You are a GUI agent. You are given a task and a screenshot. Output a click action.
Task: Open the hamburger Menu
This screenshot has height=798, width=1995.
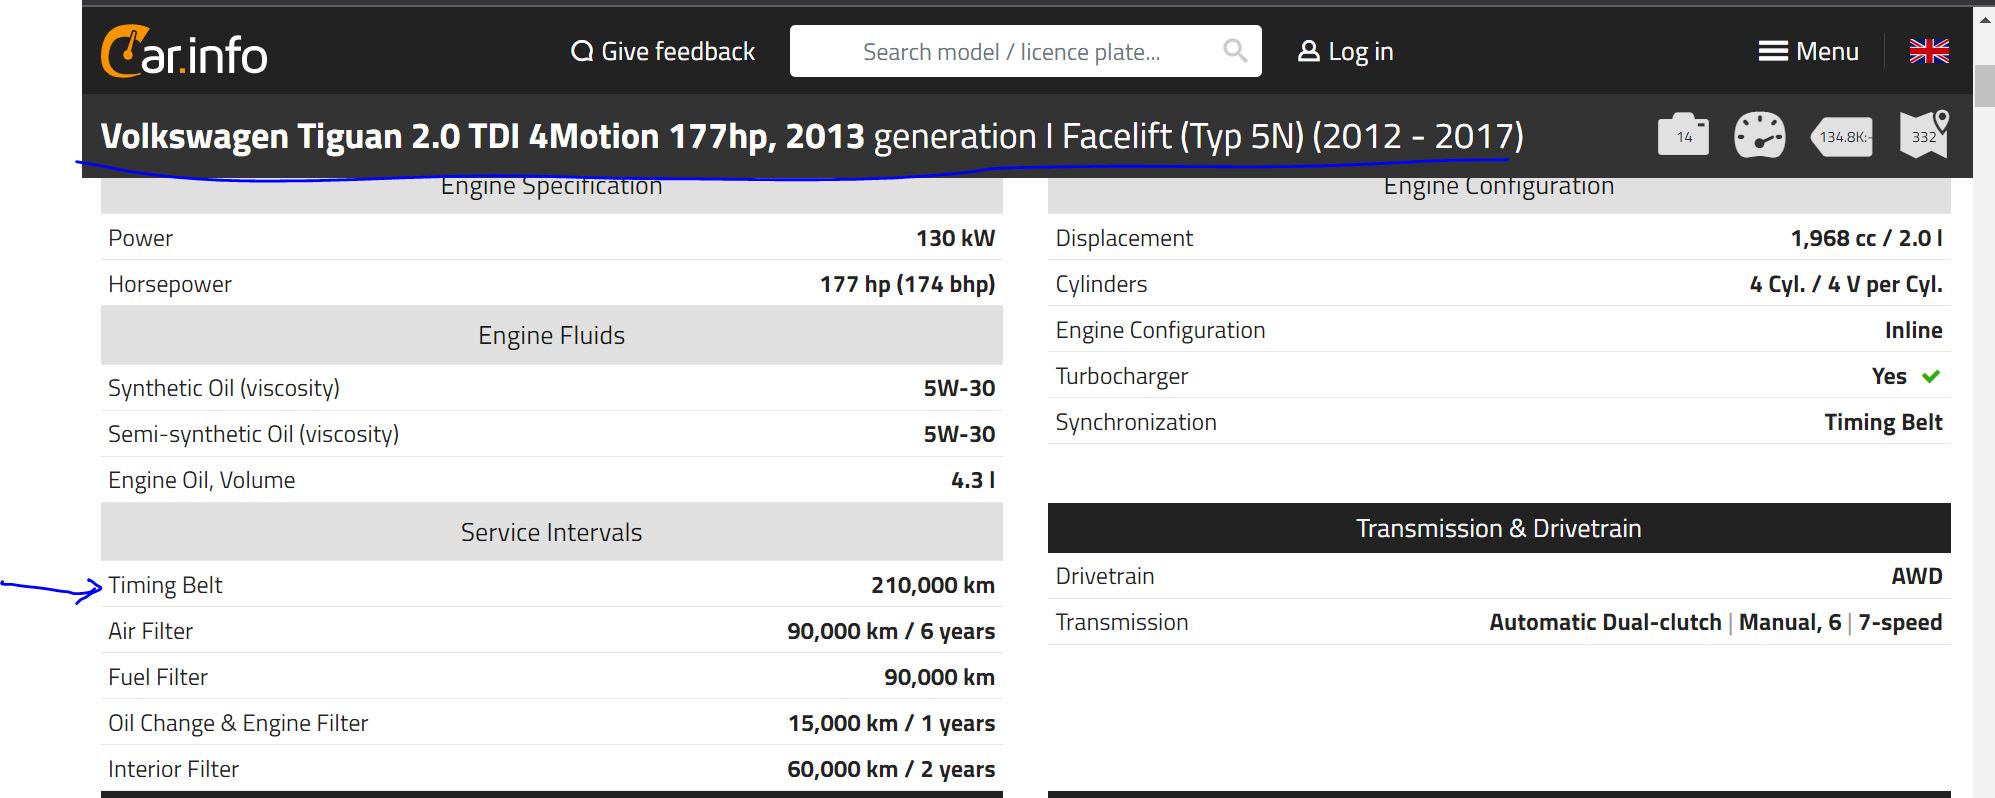click(1808, 52)
